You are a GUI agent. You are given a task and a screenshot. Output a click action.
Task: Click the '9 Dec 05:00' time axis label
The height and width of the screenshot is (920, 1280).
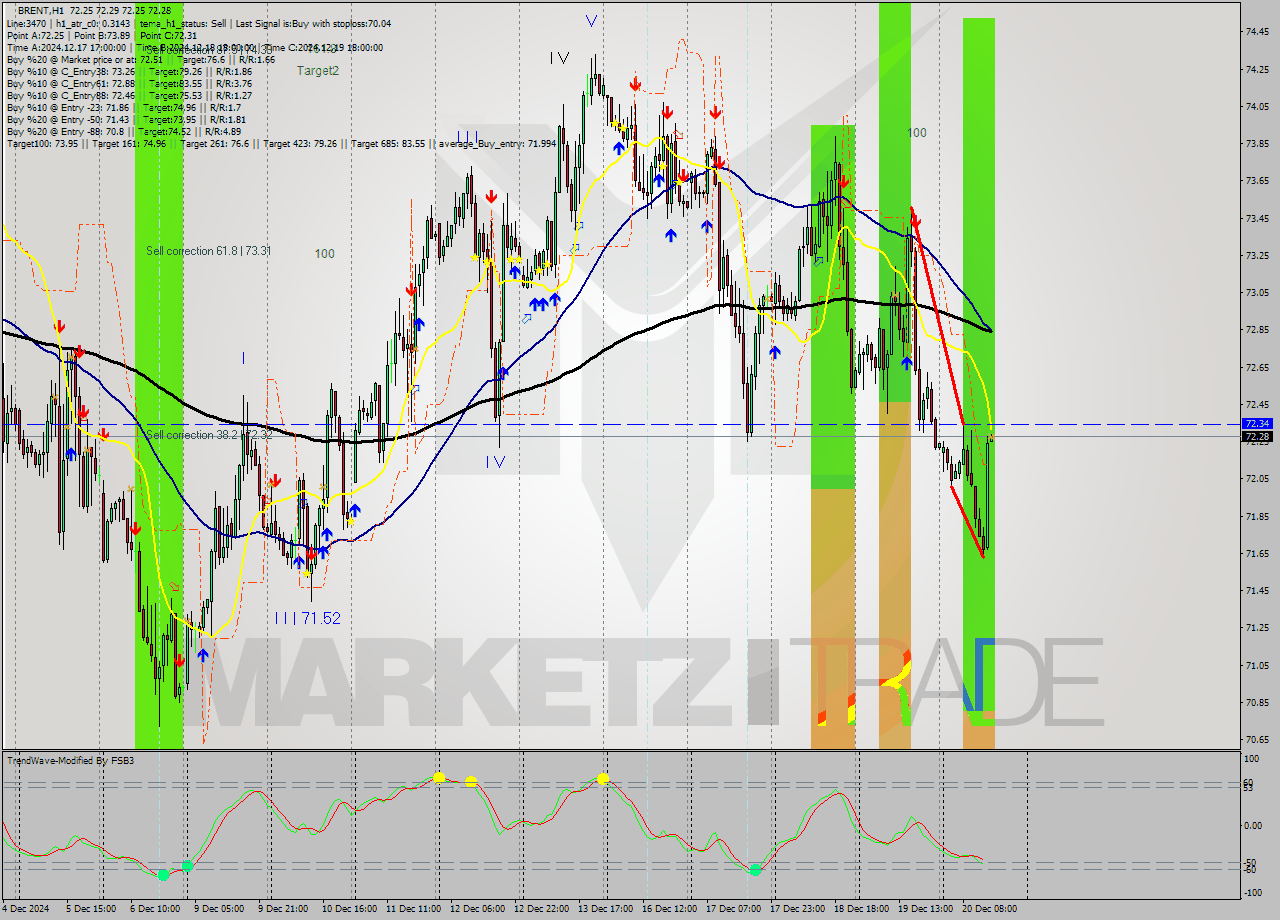(219, 909)
